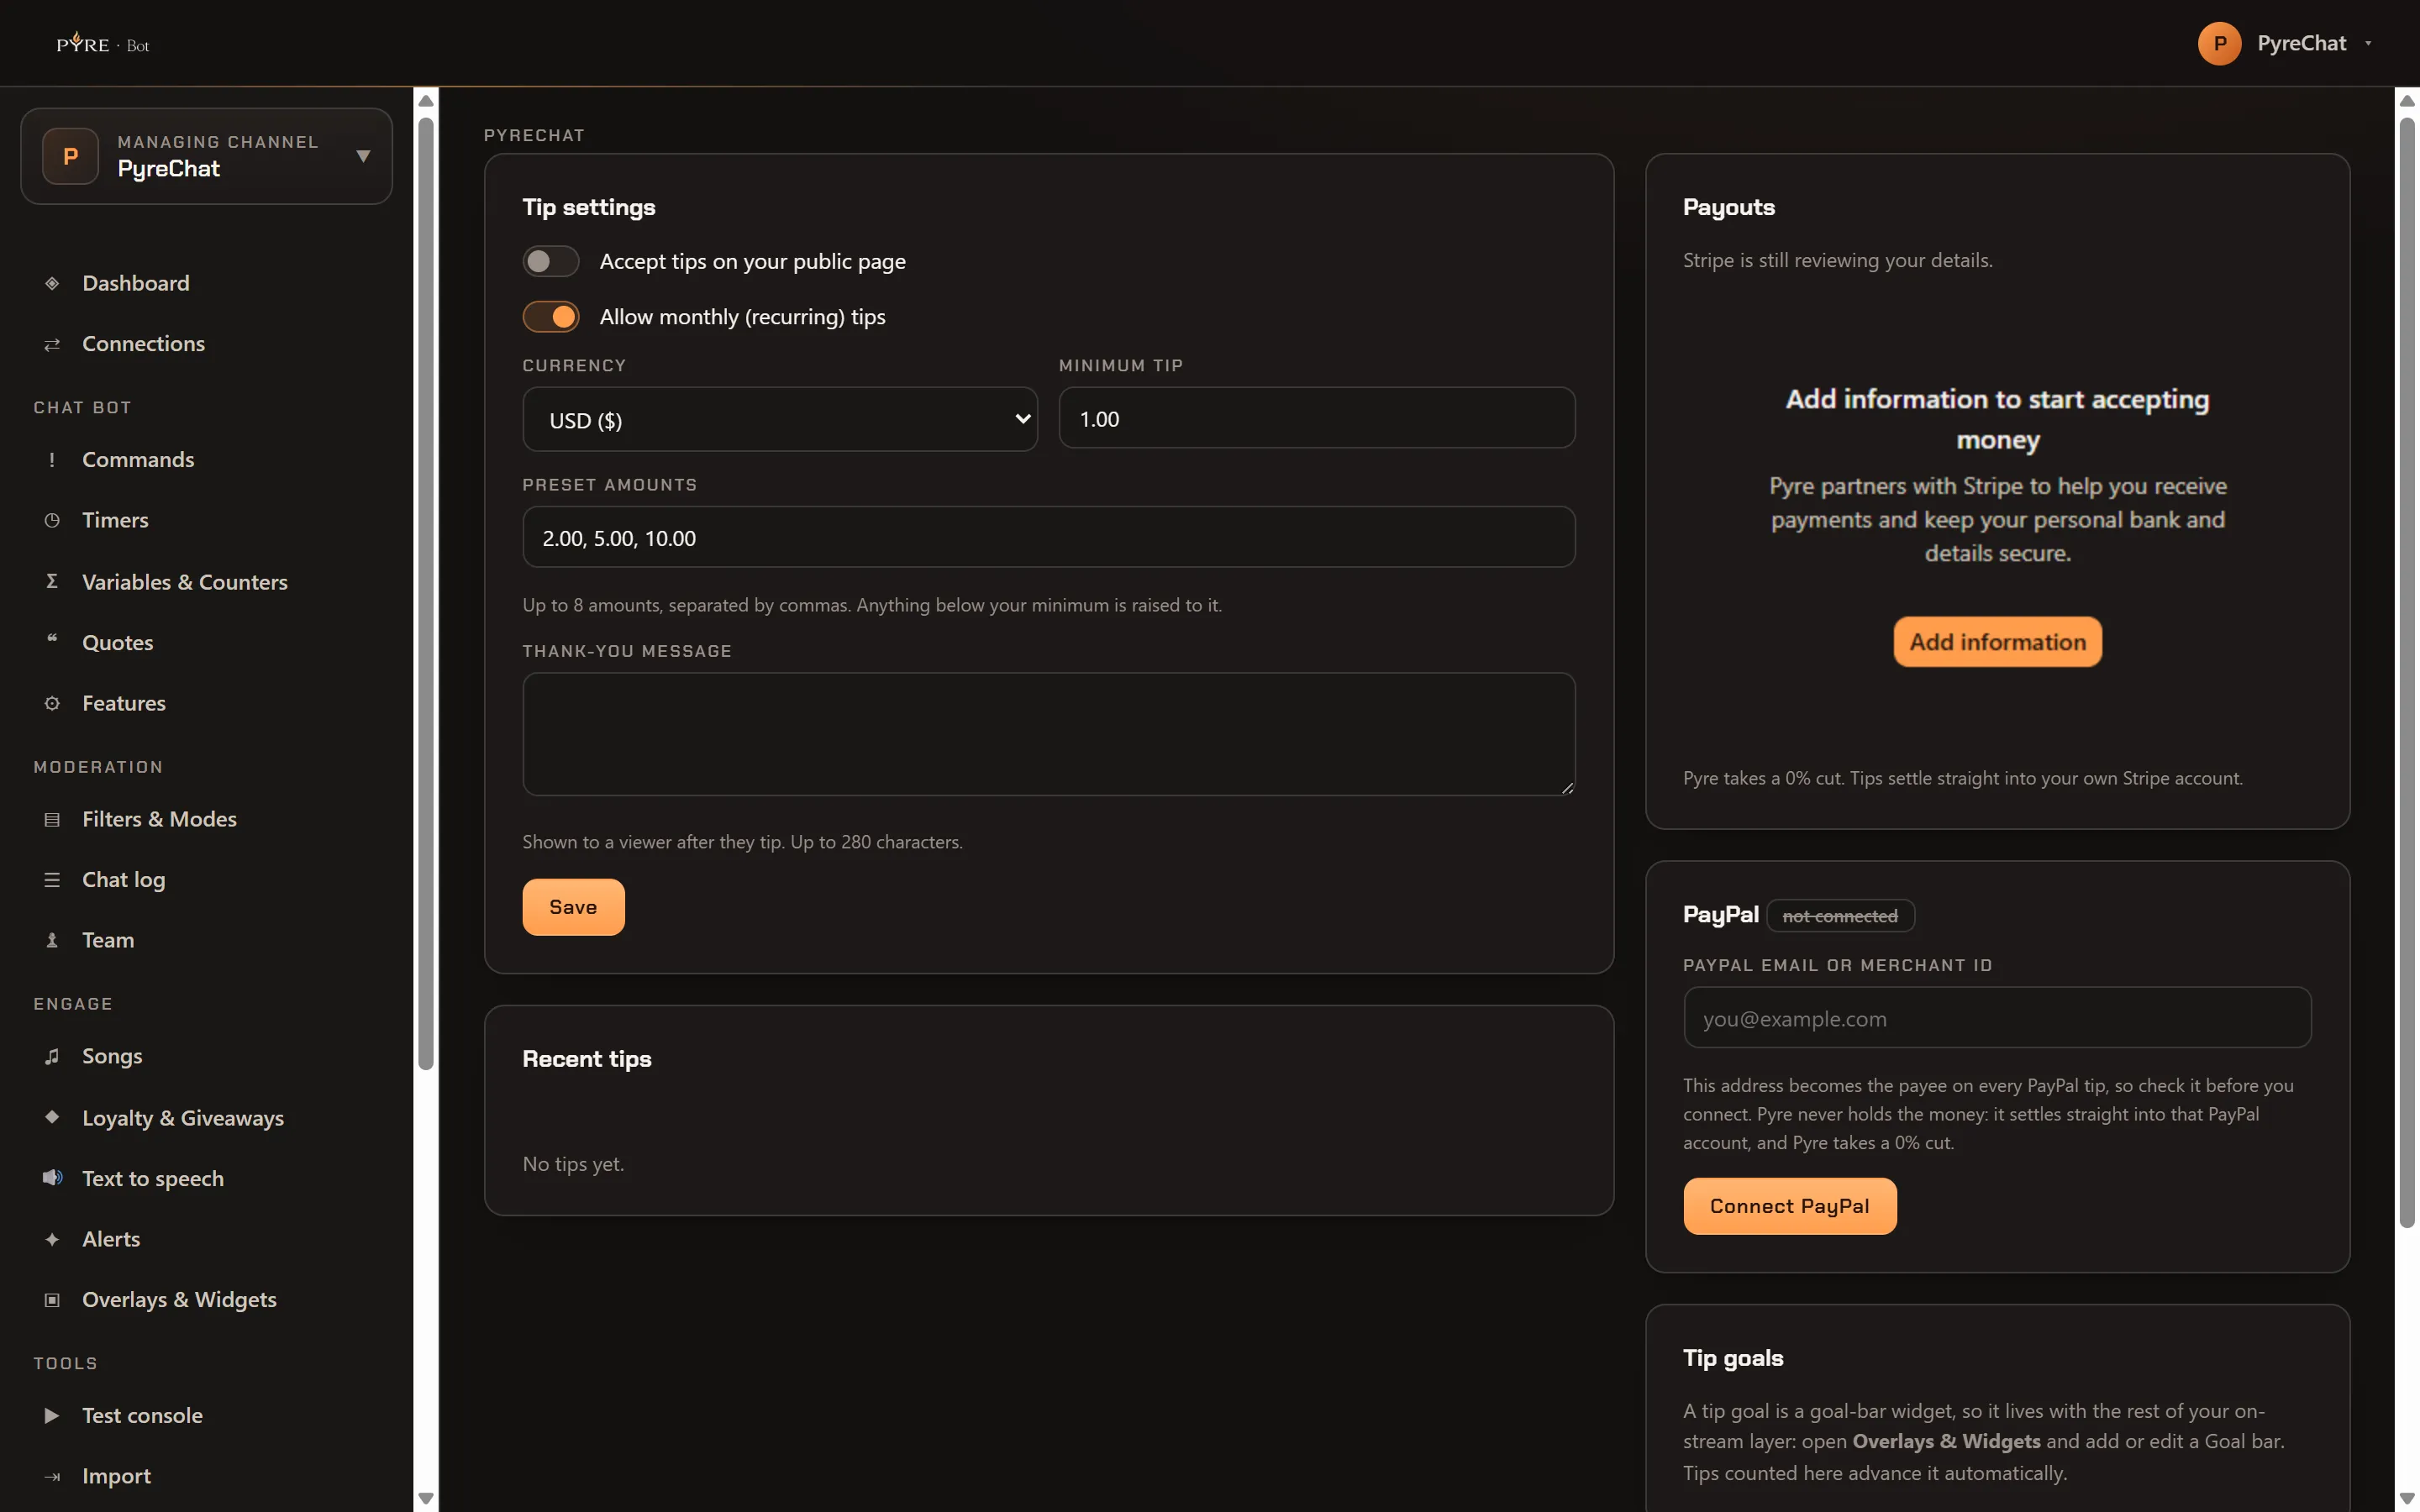This screenshot has width=2420, height=1512.
Task: Click the Loyalty & Giveaways diamond icon
Action: 52,1117
